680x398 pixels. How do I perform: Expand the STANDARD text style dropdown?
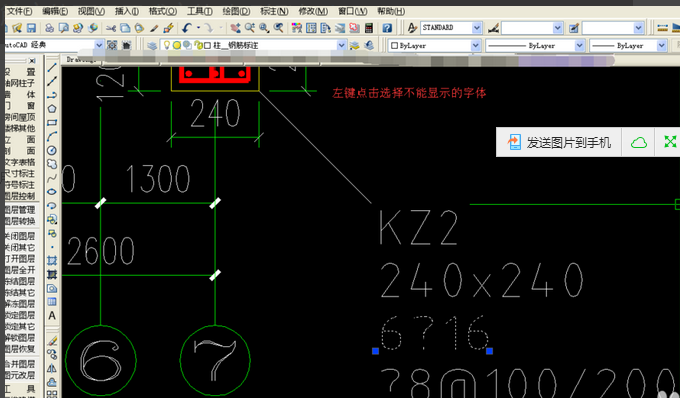pyautogui.click(x=477, y=28)
